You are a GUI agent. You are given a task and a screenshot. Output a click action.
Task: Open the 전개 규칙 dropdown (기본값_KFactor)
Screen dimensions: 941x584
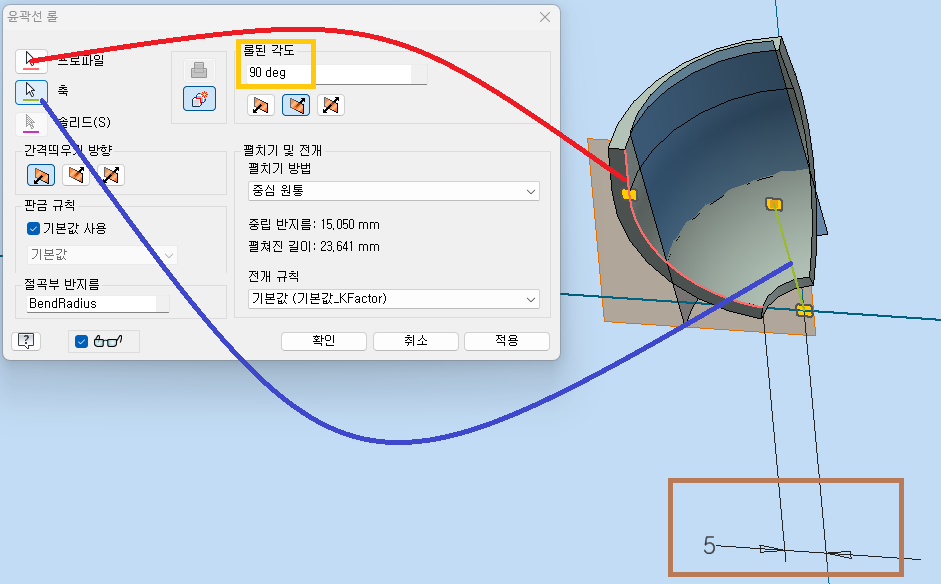[x=393, y=299]
